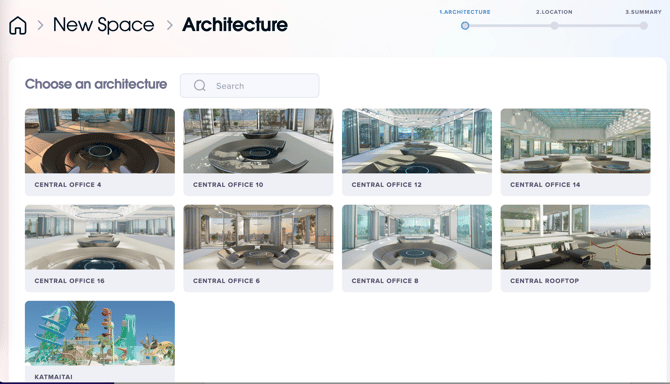The image size is (670, 384).
Task: Click the CENTRAL OFFICE 14 label
Action: (545, 185)
